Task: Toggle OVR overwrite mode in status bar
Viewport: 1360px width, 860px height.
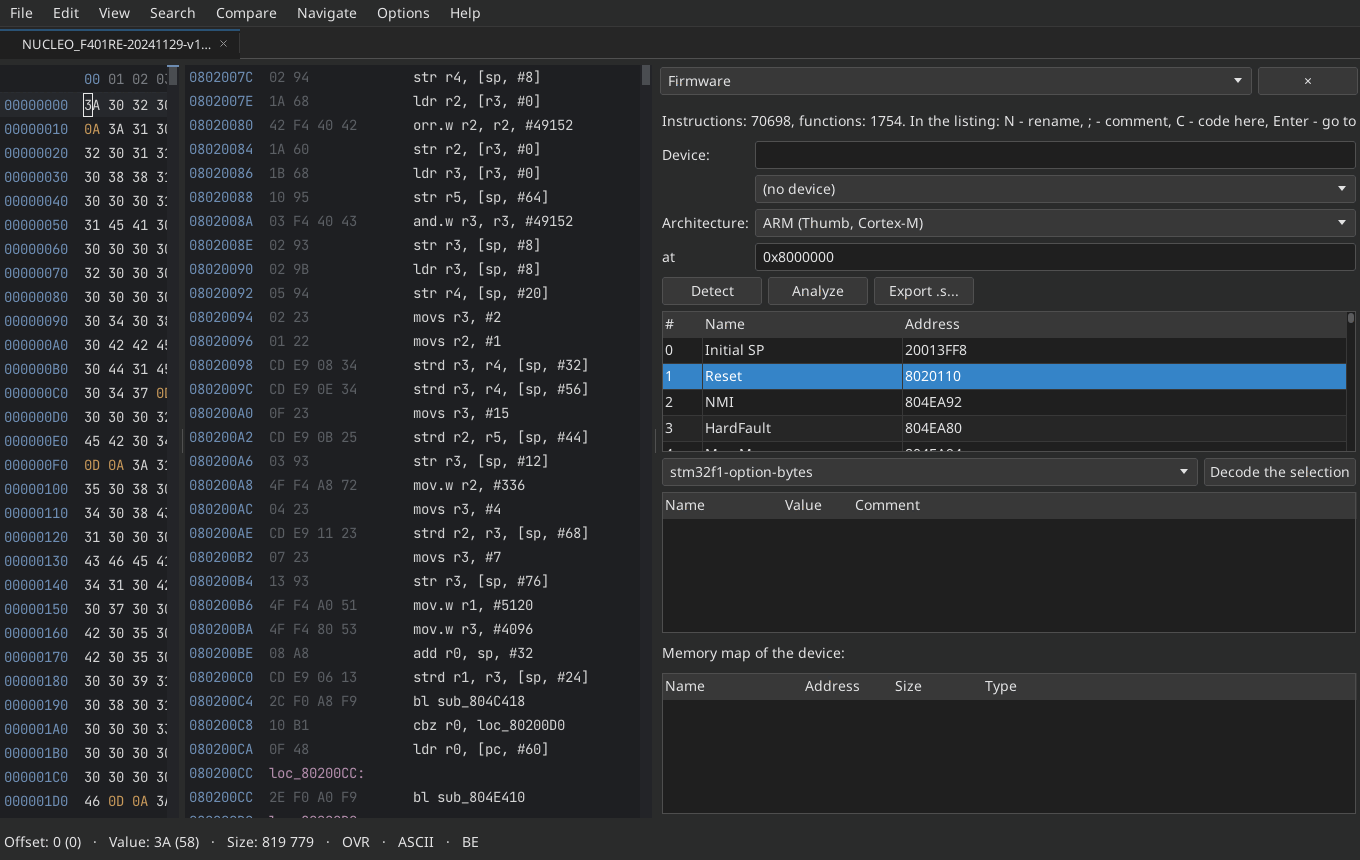Action: 356,842
